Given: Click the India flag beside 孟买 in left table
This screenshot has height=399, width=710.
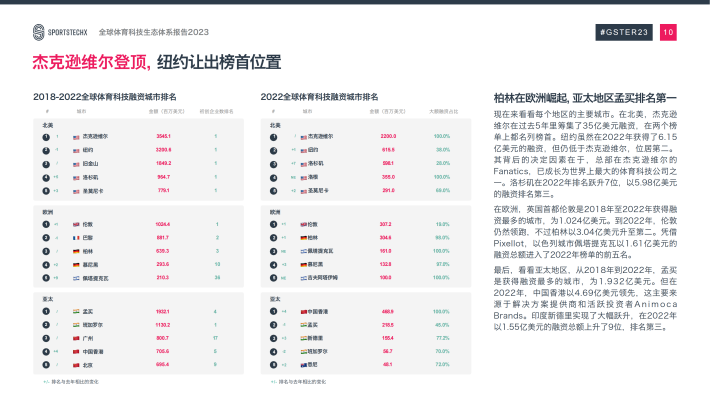Looking at the screenshot, I should click(x=76, y=312).
